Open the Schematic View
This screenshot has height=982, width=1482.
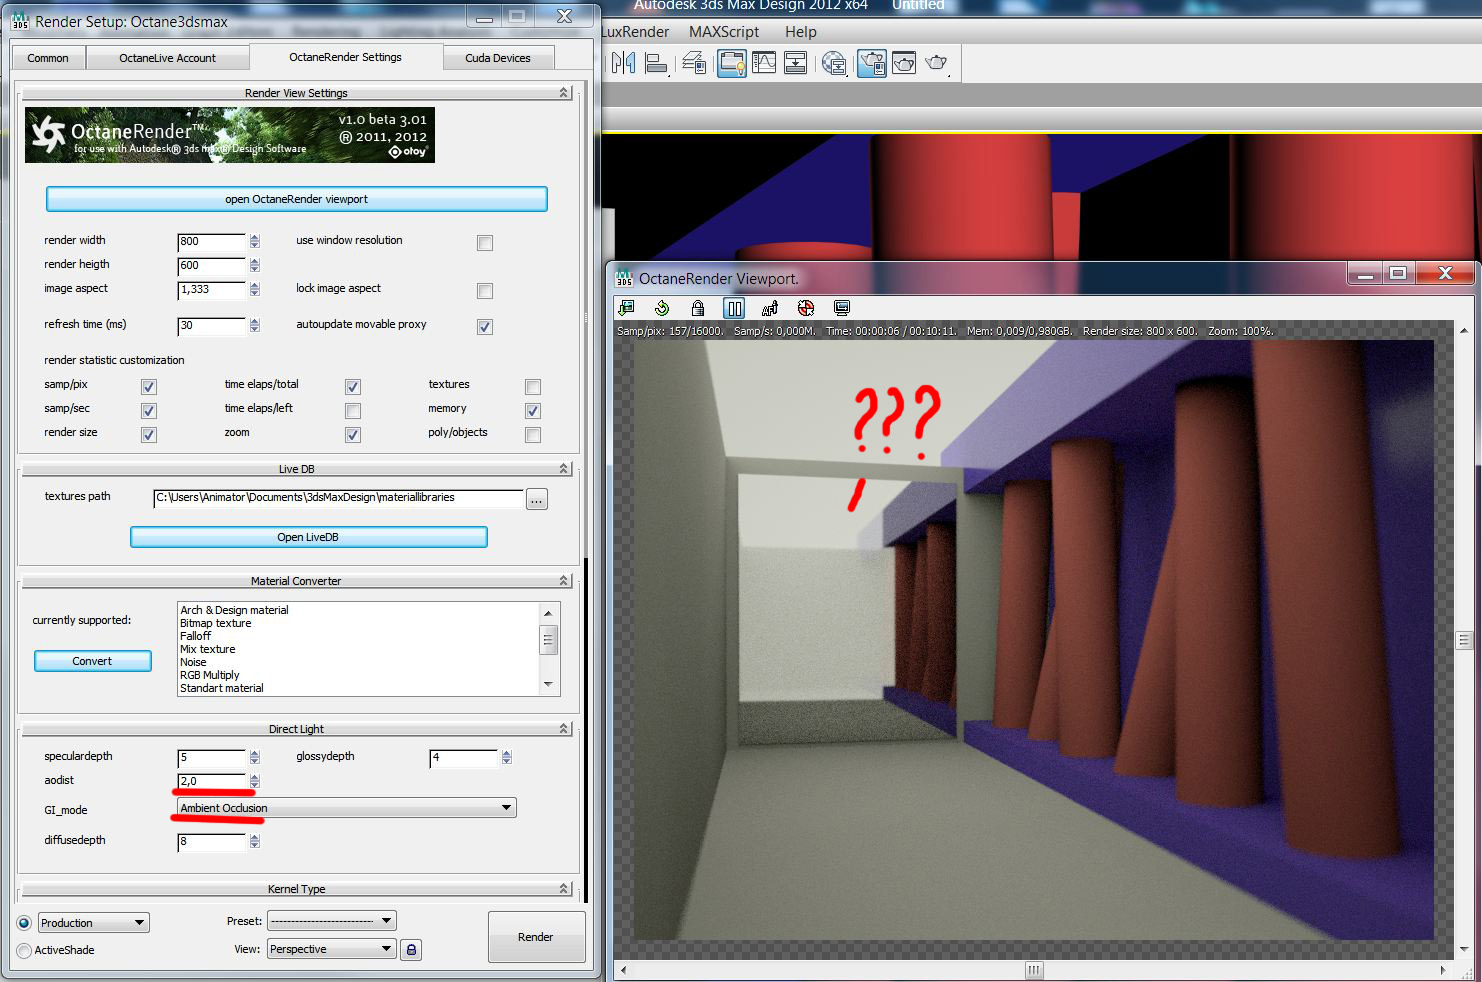pyautogui.click(x=796, y=64)
